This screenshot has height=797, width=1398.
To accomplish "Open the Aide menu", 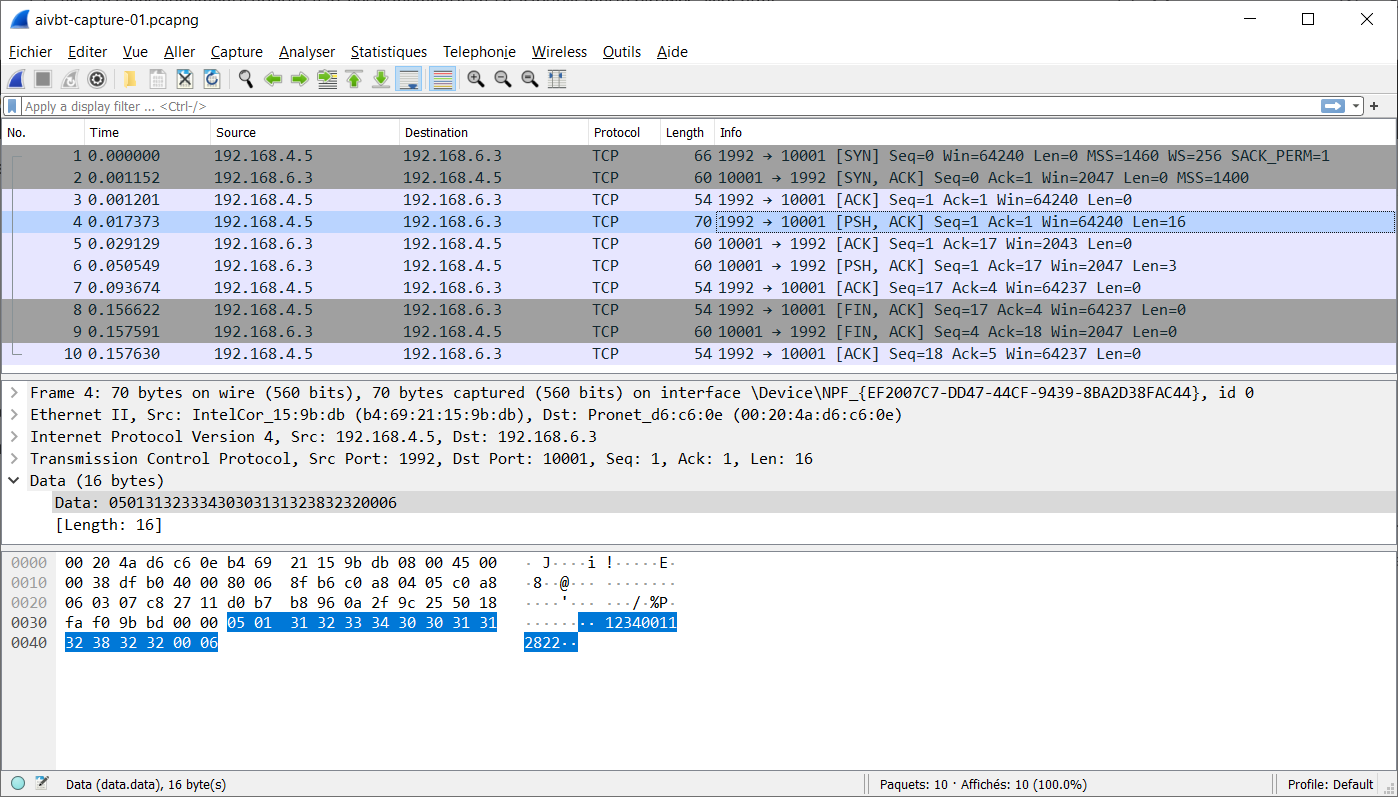I will [x=672, y=52].
